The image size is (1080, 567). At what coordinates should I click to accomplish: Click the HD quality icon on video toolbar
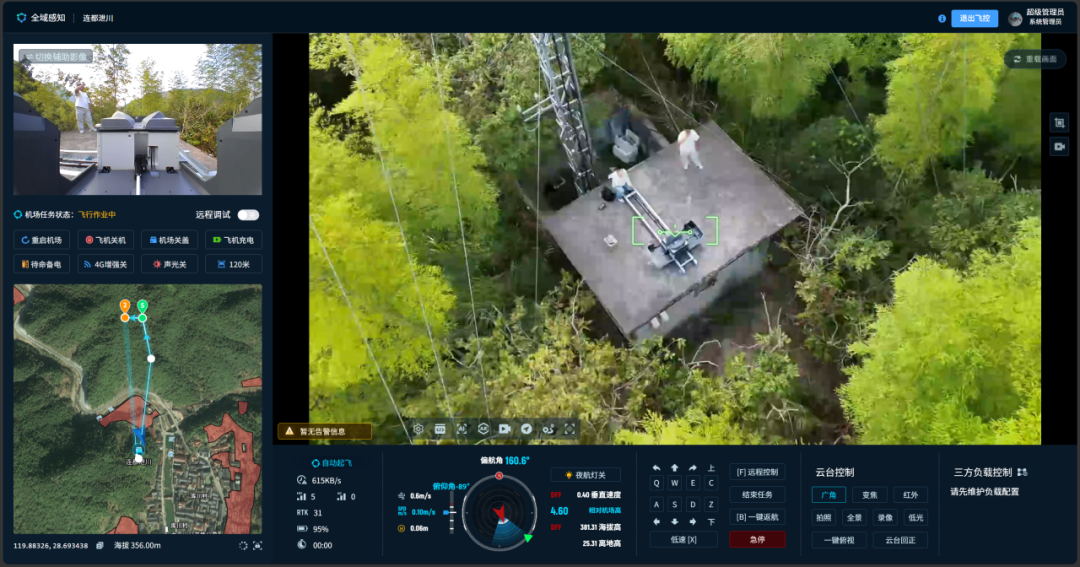pos(440,429)
